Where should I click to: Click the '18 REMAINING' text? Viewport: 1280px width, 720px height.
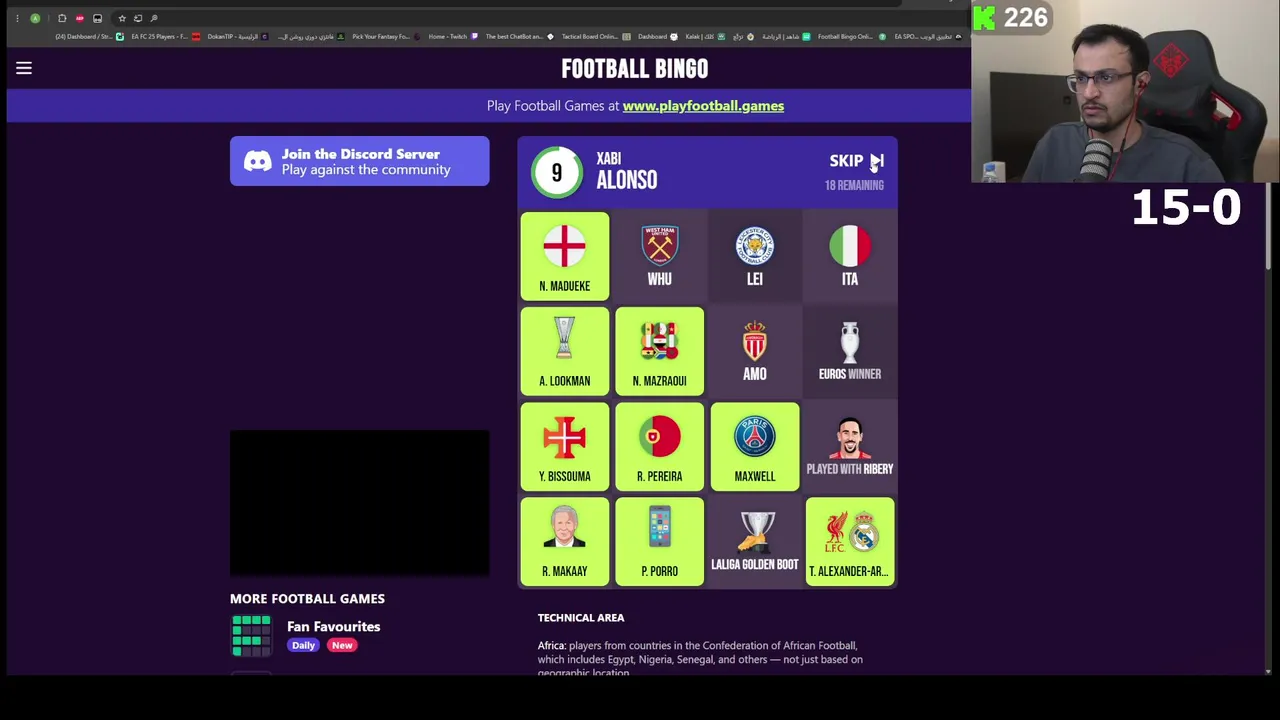click(x=854, y=185)
